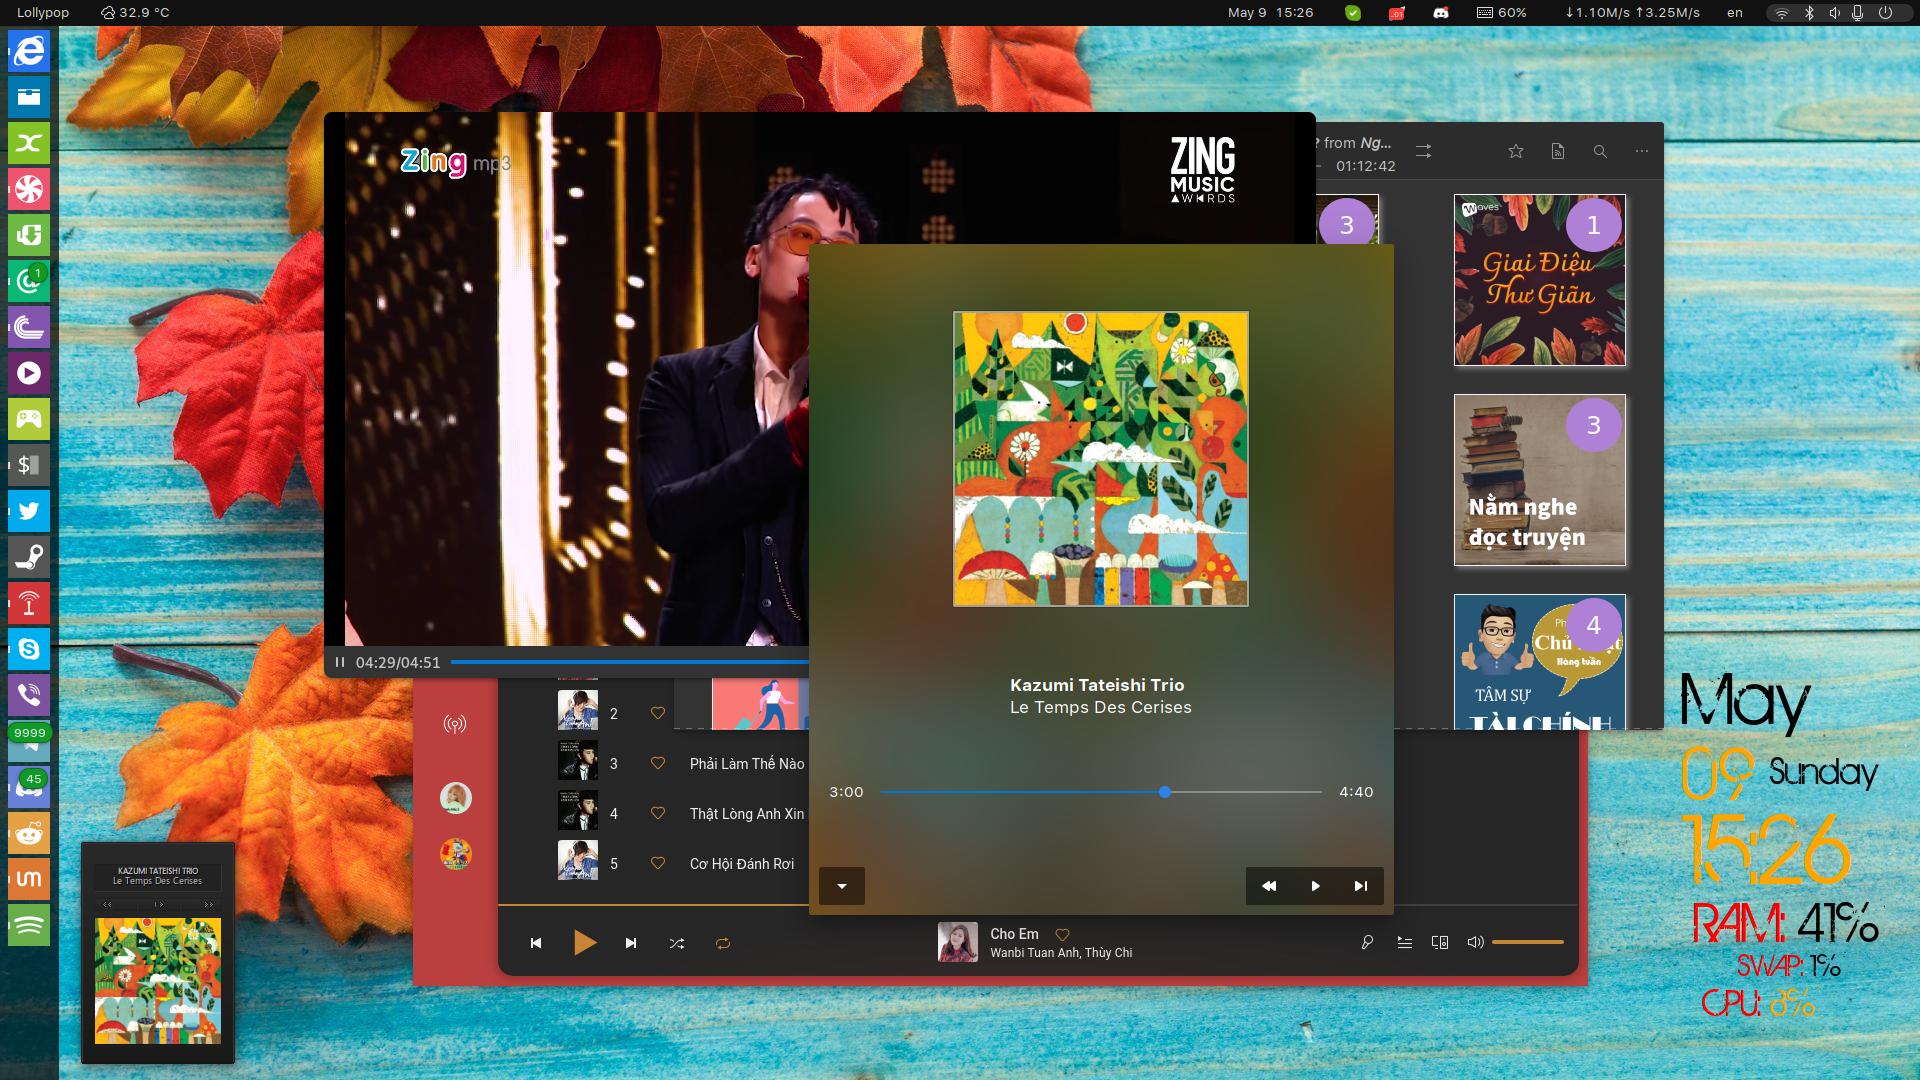Open the RSS feed document icon in podcast window
The image size is (1920, 1080).
point(1558,151)
